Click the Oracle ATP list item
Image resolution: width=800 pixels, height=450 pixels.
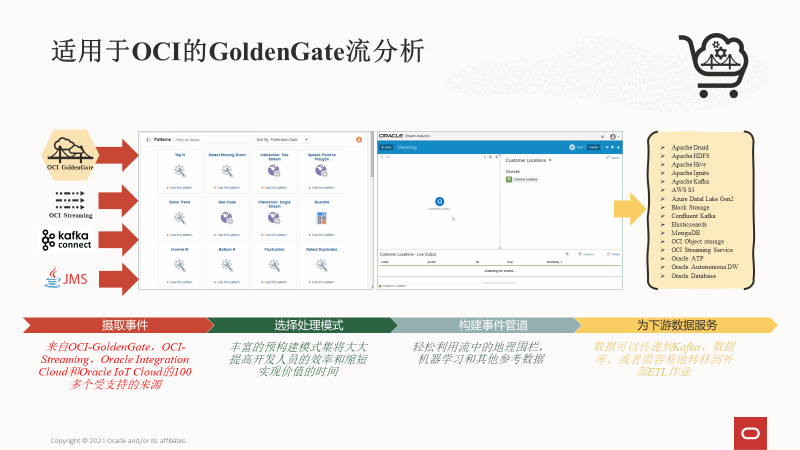click(687, 259)
